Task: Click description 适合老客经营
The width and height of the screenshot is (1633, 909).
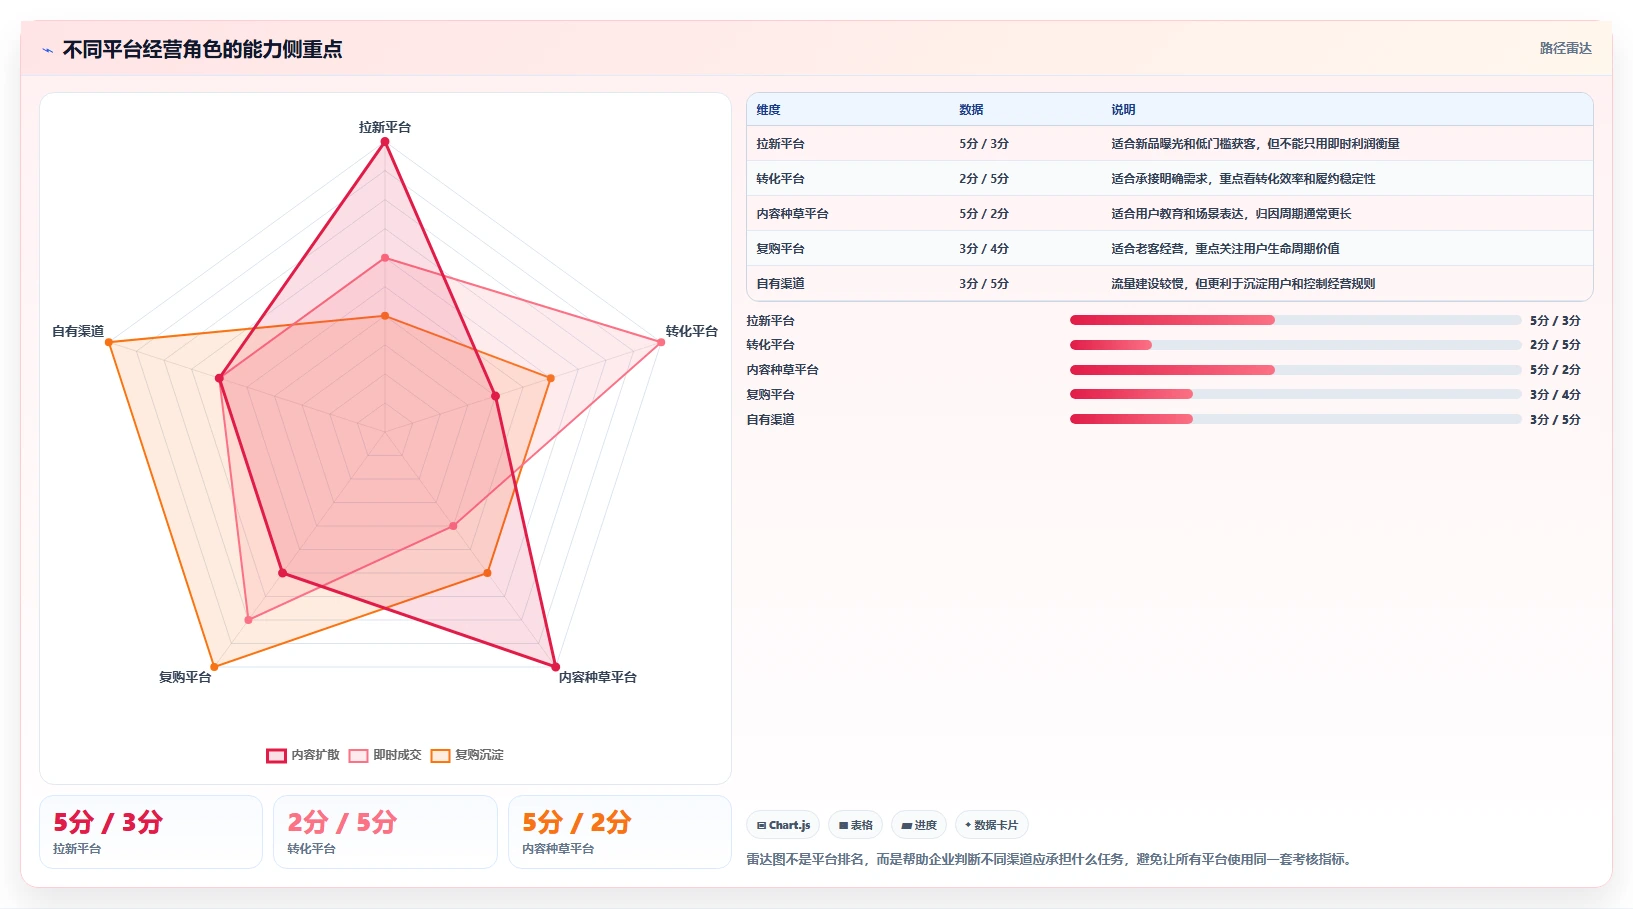Action: coord(1225,249)
